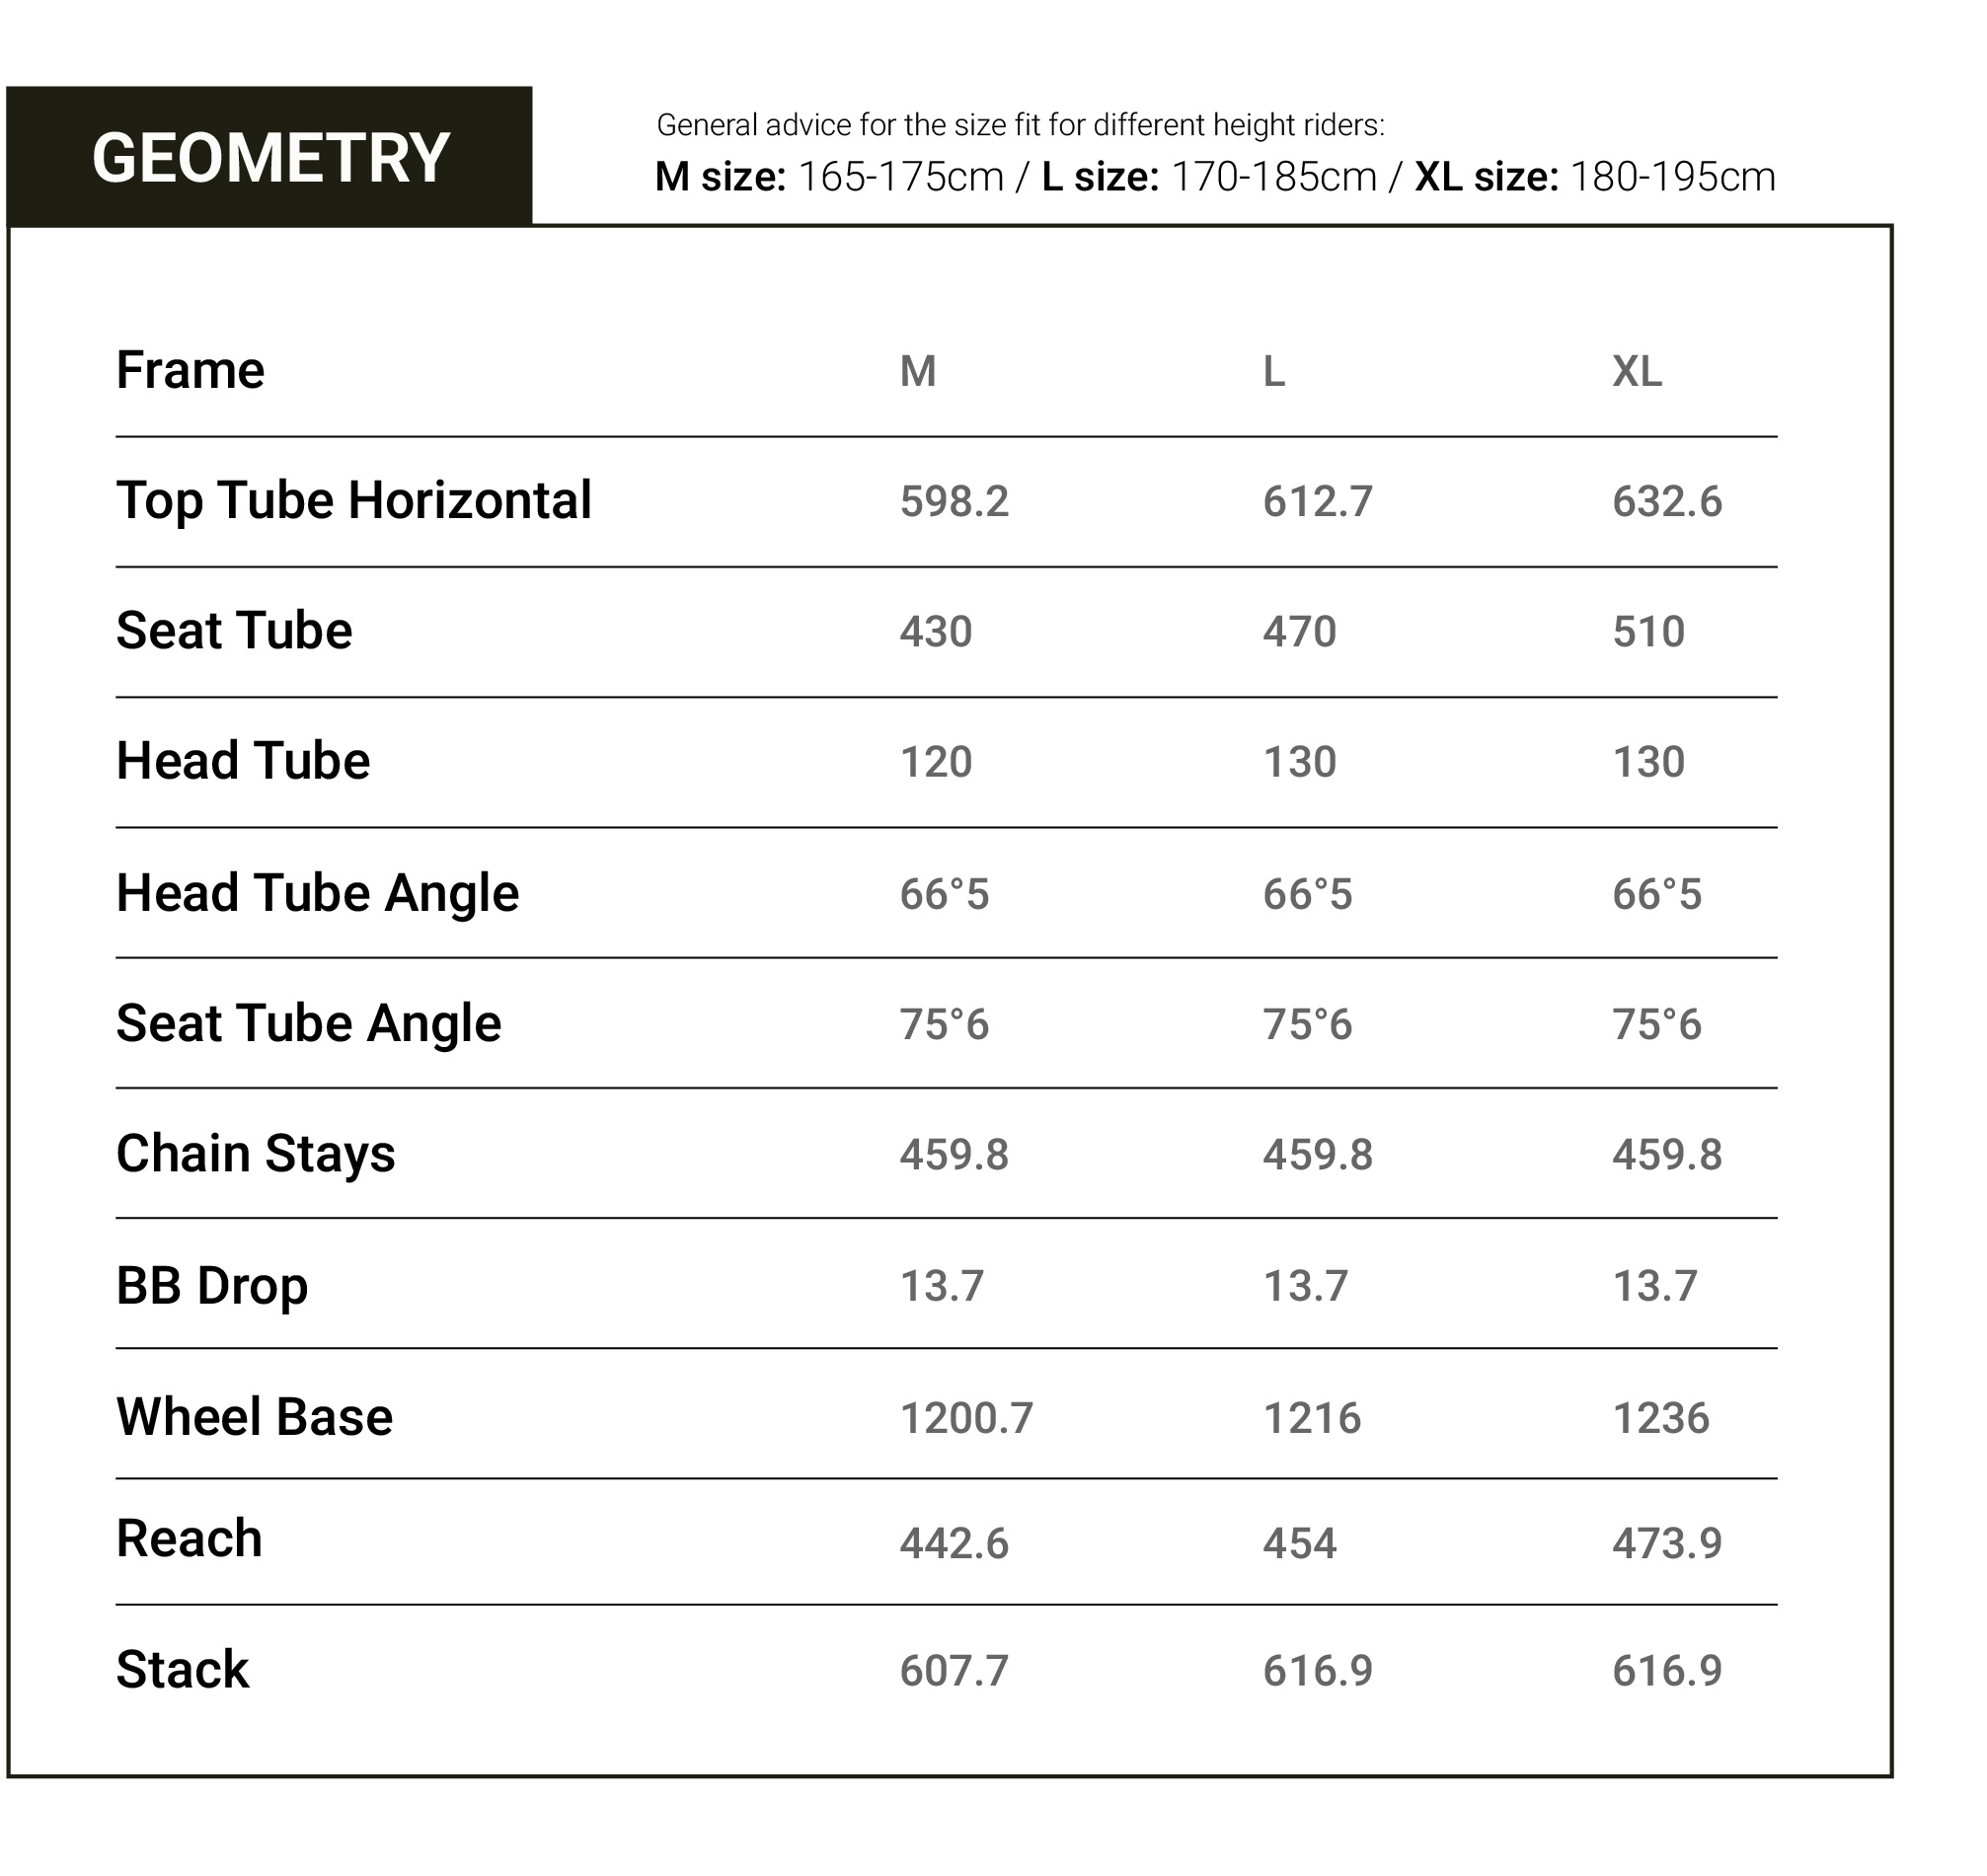
Task: Click the Seat Tube row label
Action: pos(234,631)
